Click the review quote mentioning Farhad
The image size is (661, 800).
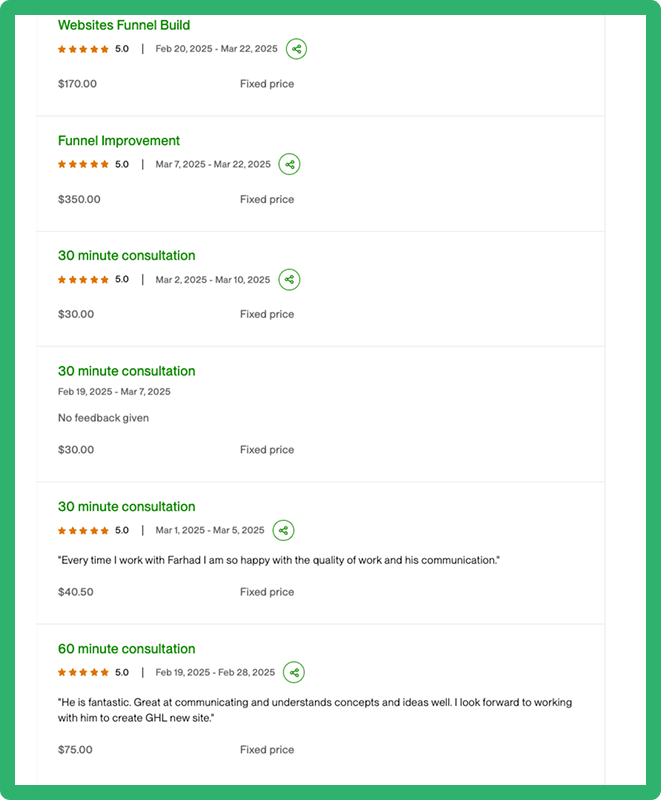coord(278,560)
